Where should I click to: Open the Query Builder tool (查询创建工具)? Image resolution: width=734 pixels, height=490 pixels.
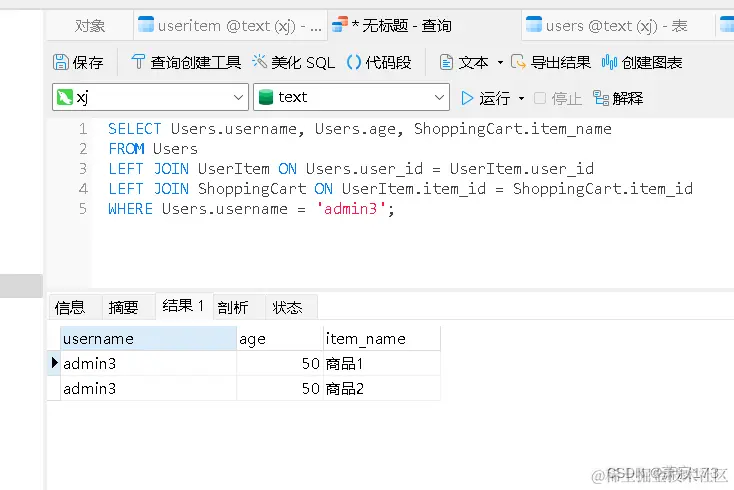pyautogui.click(x=186, y=62)
